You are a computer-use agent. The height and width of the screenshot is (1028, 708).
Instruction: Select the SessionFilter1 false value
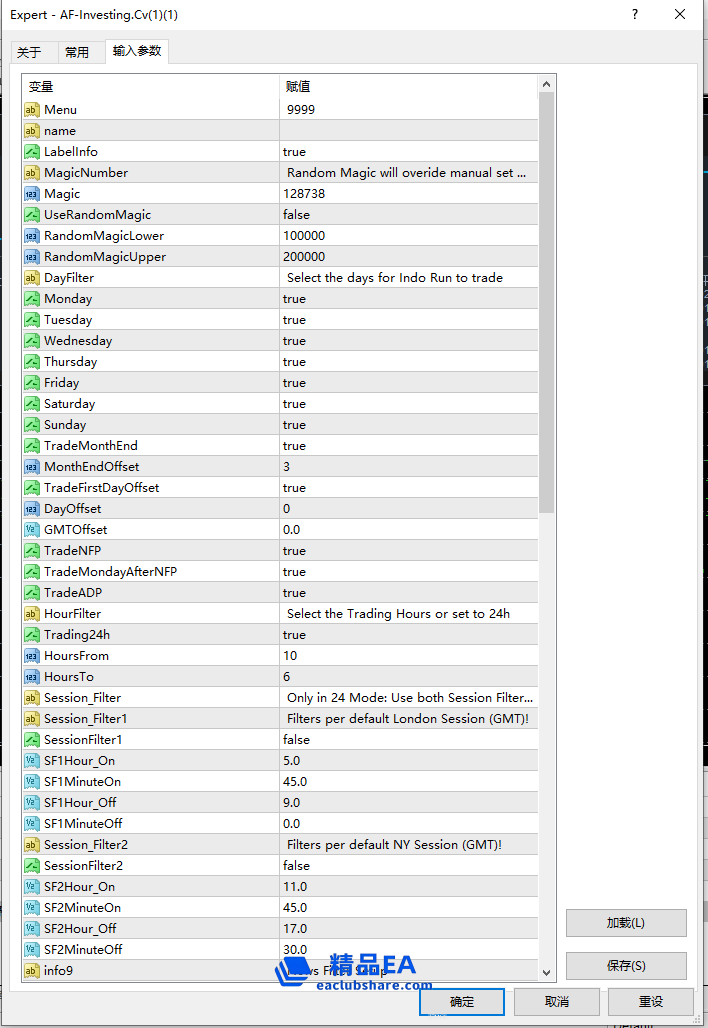click(x=408, y=740)
